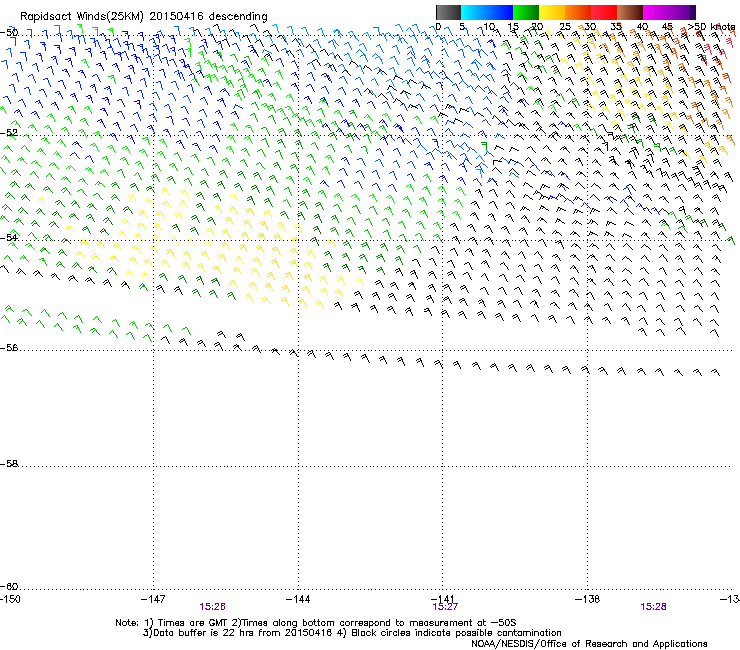The width and height of the screenshot is (740, 650).
Task: Click the -60 latitude axis label
Action: click(9, 586)
